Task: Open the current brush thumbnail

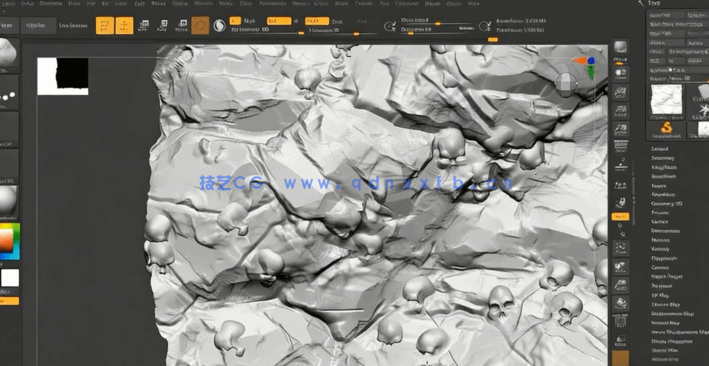Action: pyautogui.click(x=8, y=54)
